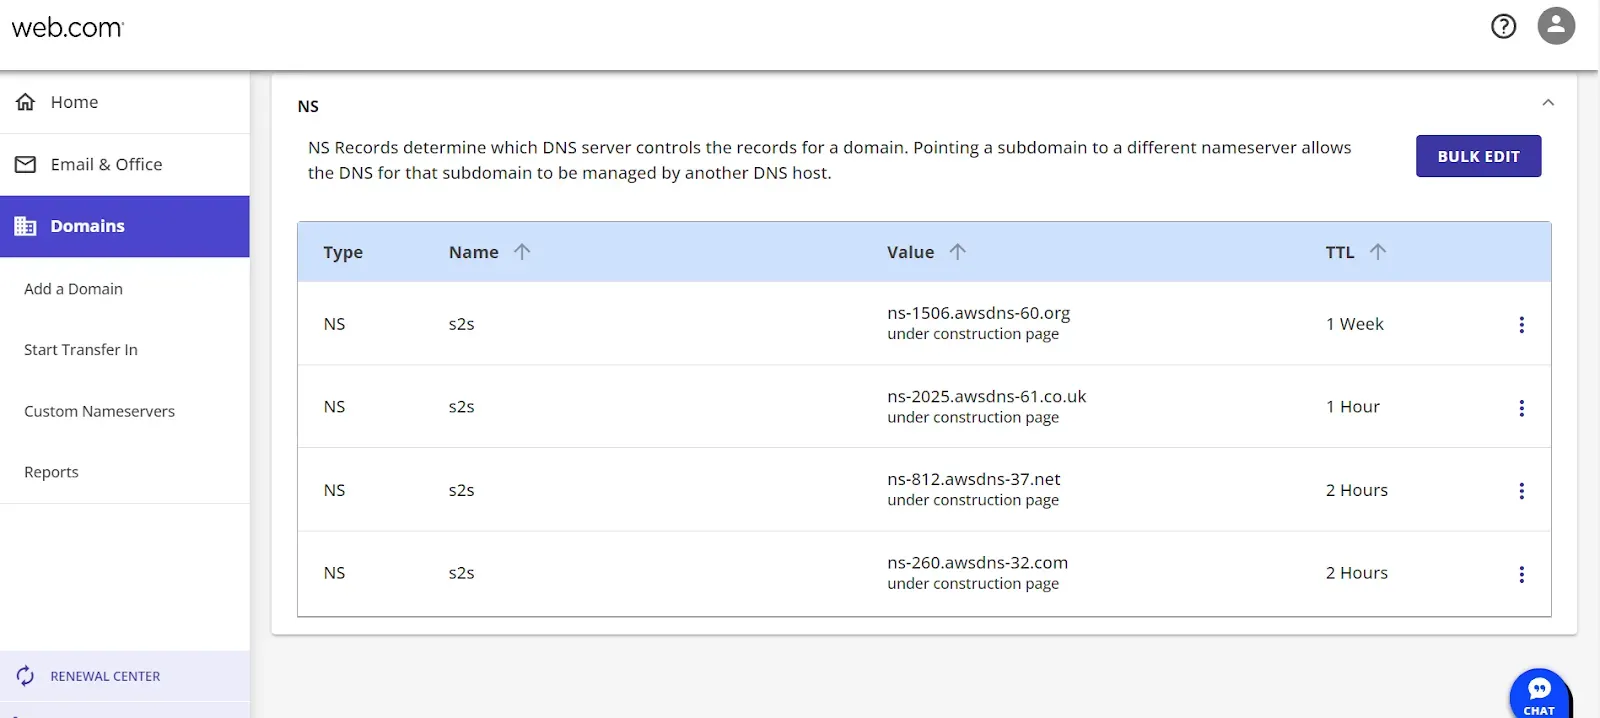This screenshot has width=1600, height=718.
Task: Click the Home house icon
Action: point(26,102)
